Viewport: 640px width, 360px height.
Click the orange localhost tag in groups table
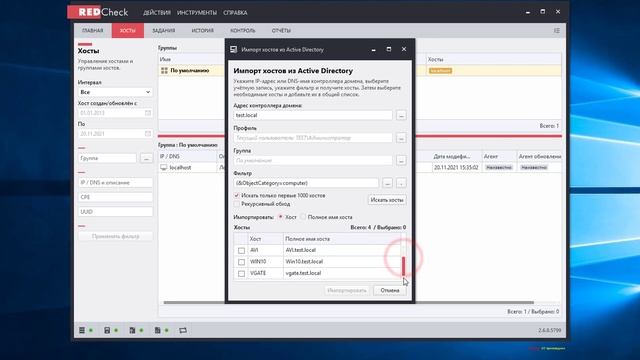(x=440, y=71)
